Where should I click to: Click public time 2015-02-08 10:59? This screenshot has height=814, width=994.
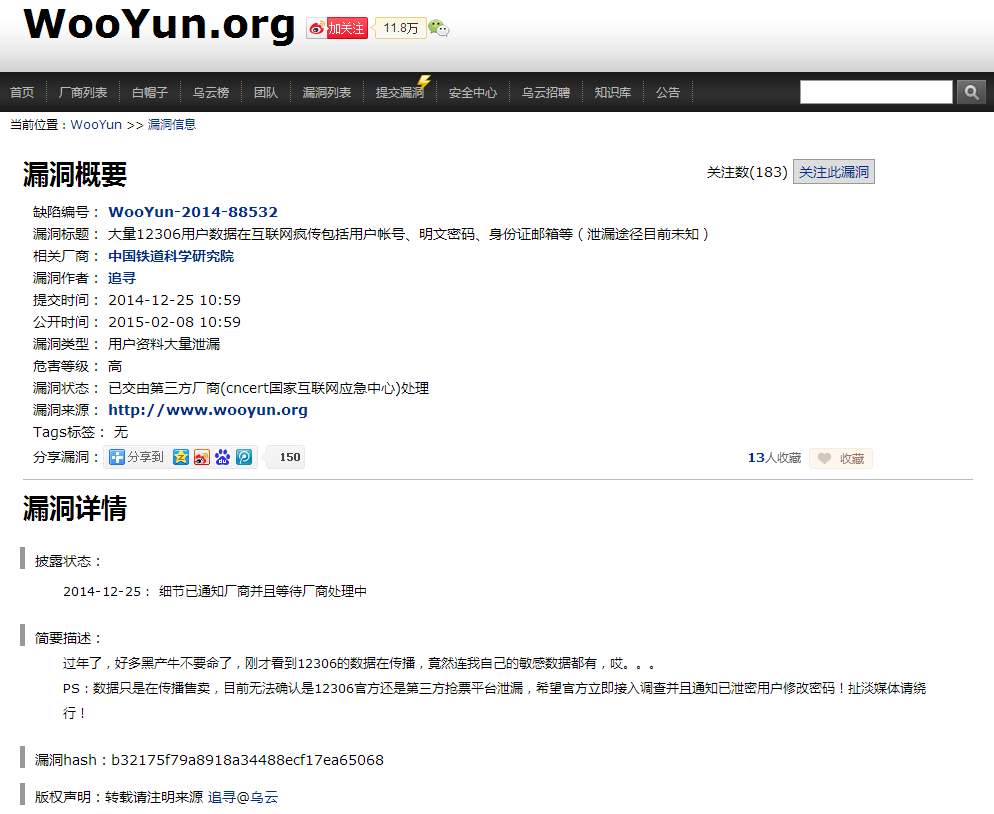[x=174, y=322]
